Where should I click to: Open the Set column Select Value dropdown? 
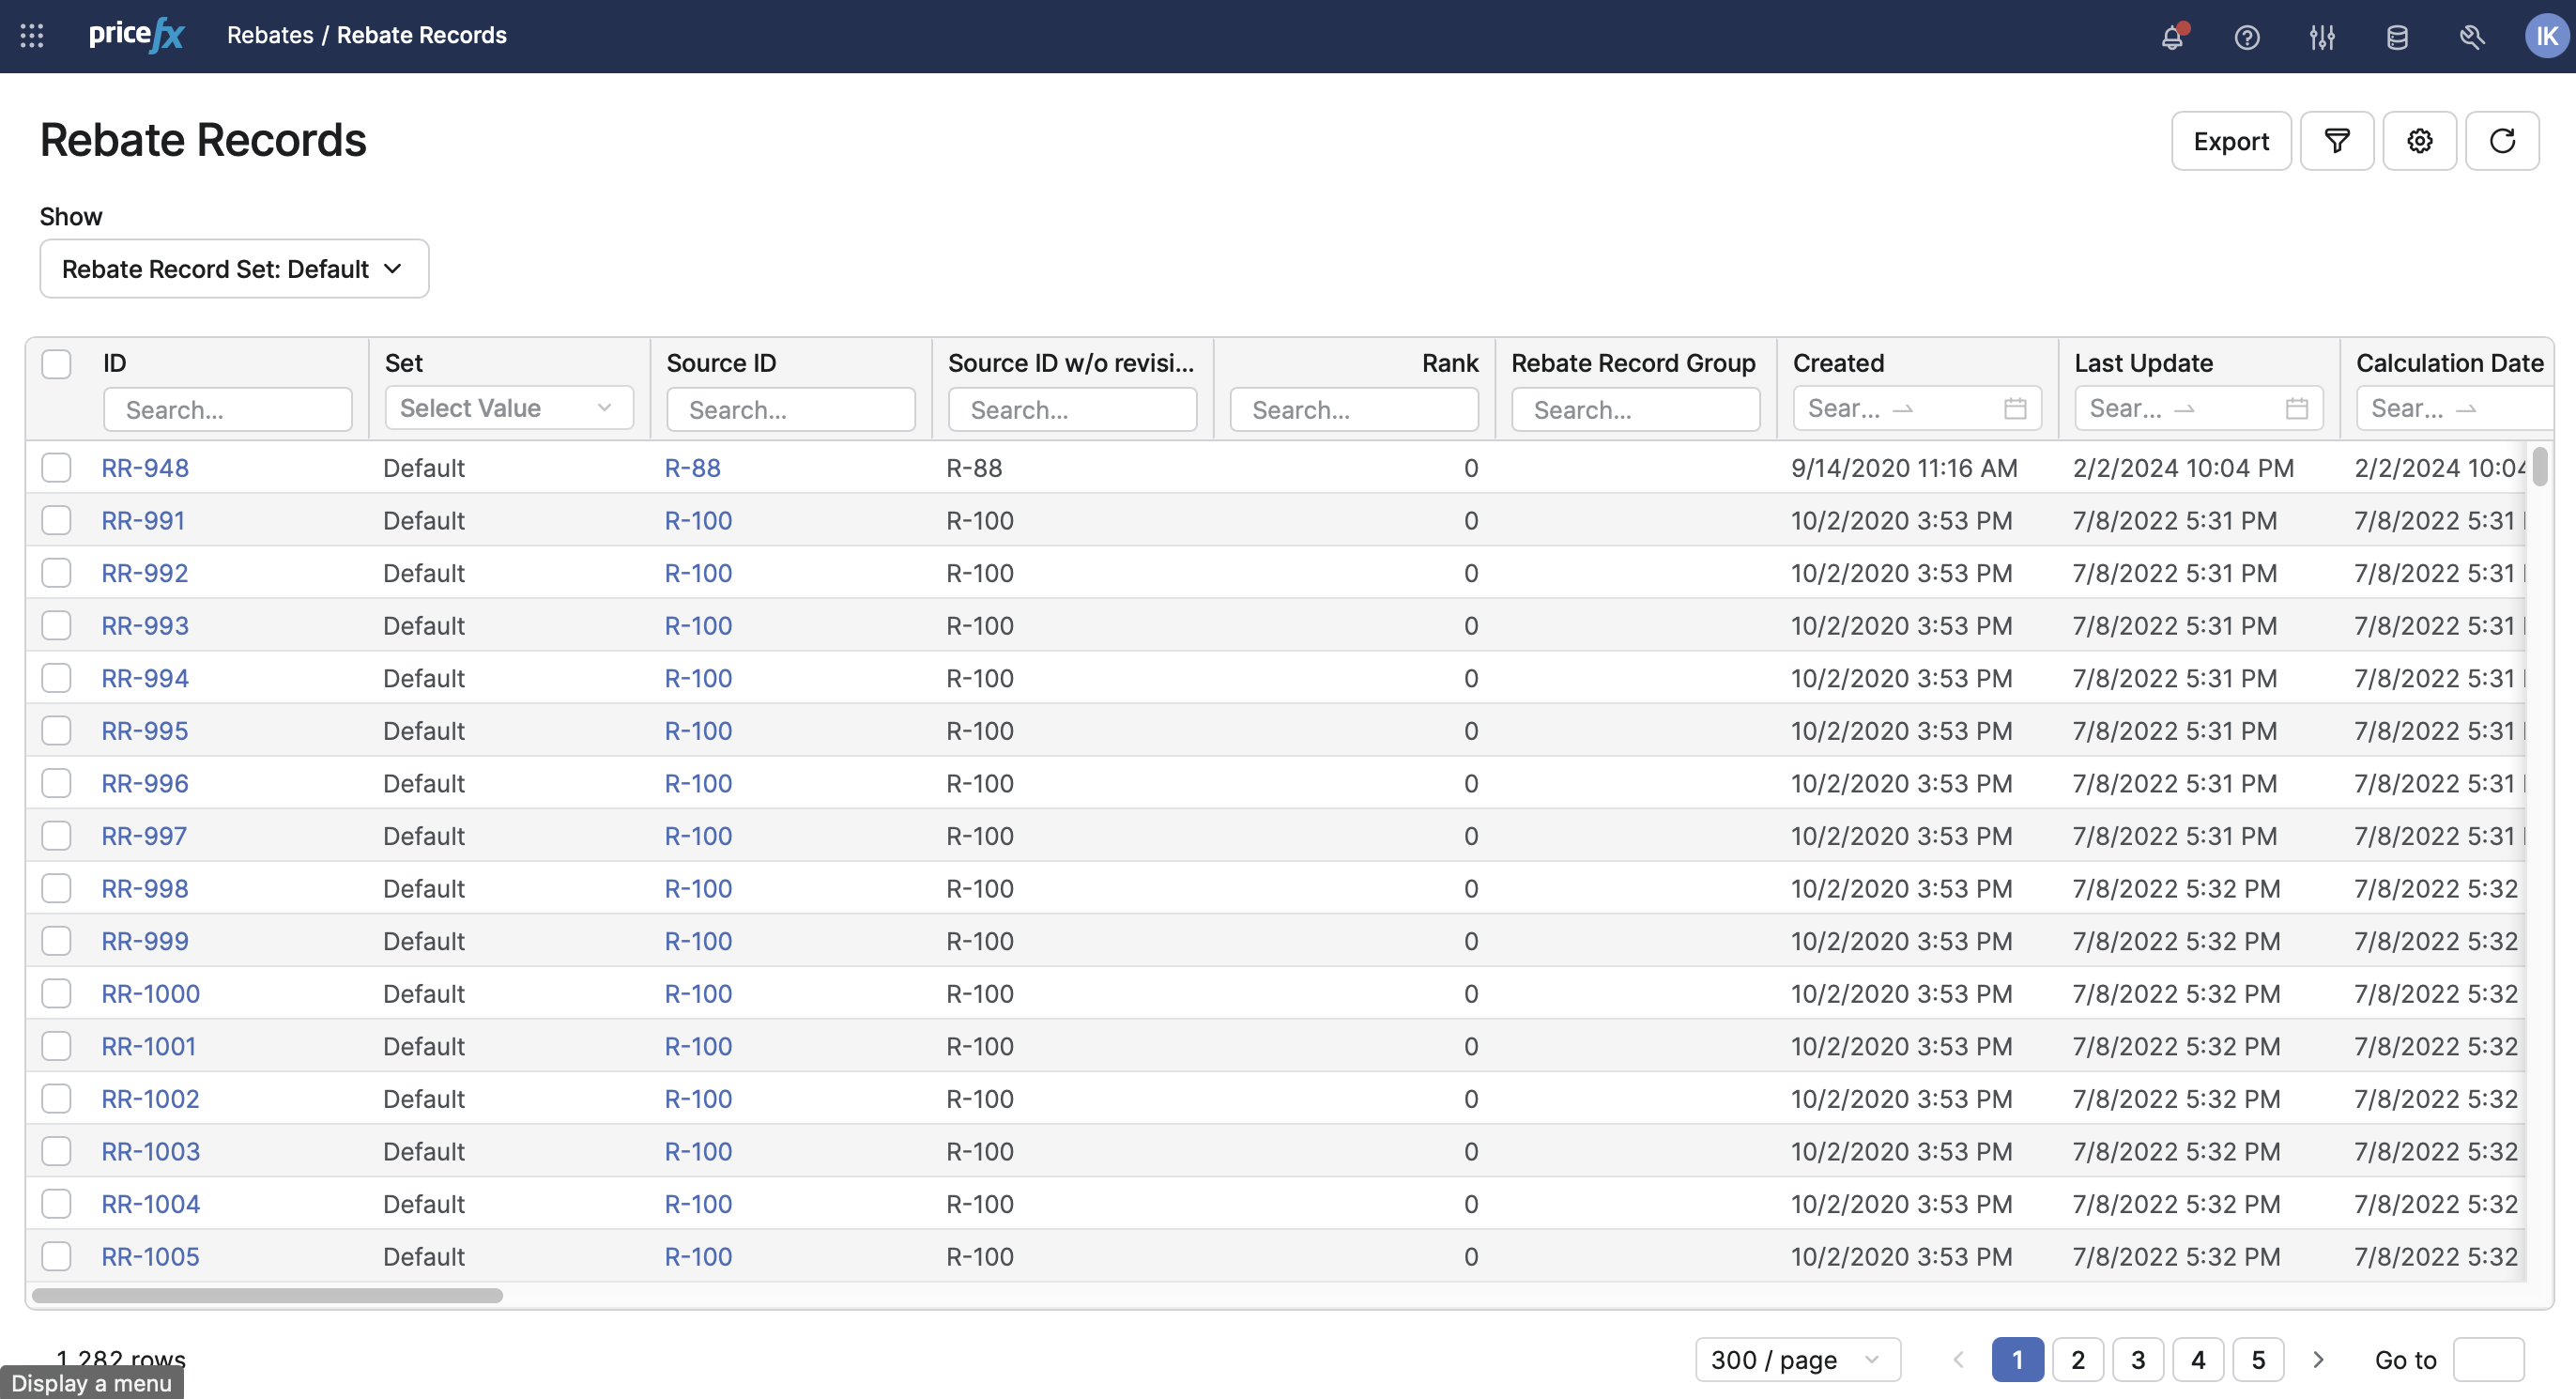pos(508,408)
